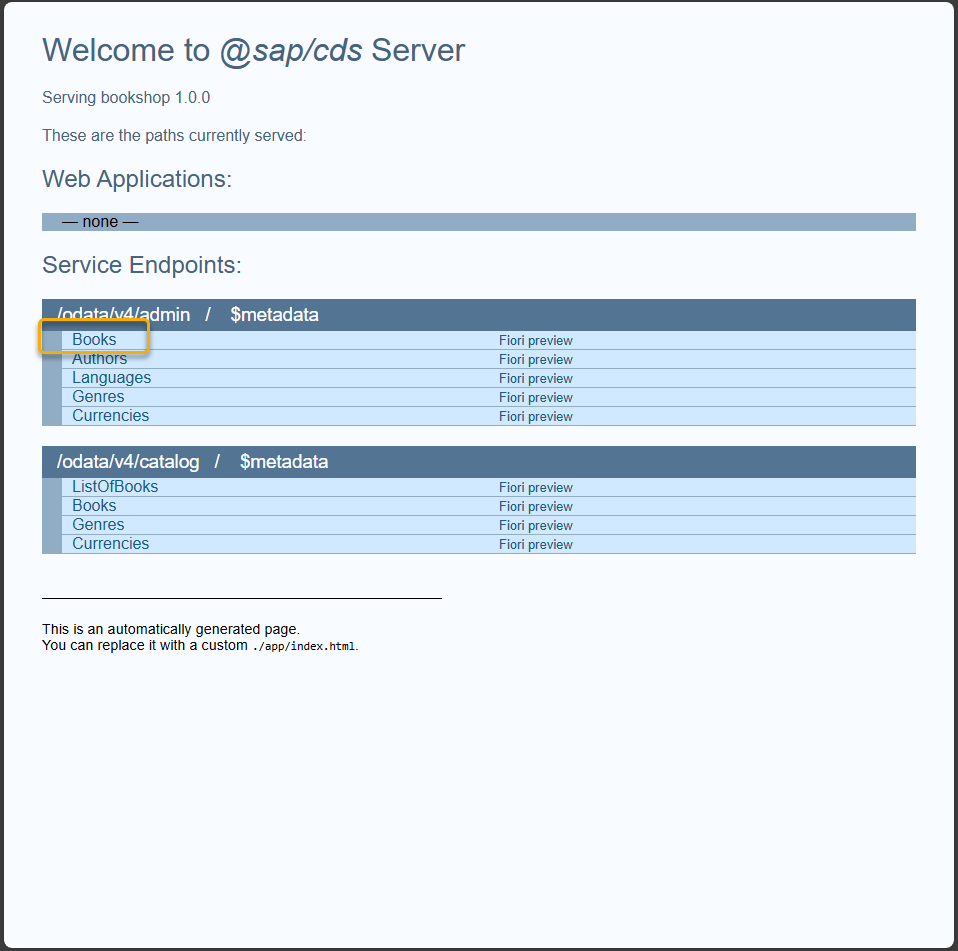Open the /odata/v4/catalog service link
This screenshot has width=958, height=951.
pyautogui.click(x=128, y=462)
